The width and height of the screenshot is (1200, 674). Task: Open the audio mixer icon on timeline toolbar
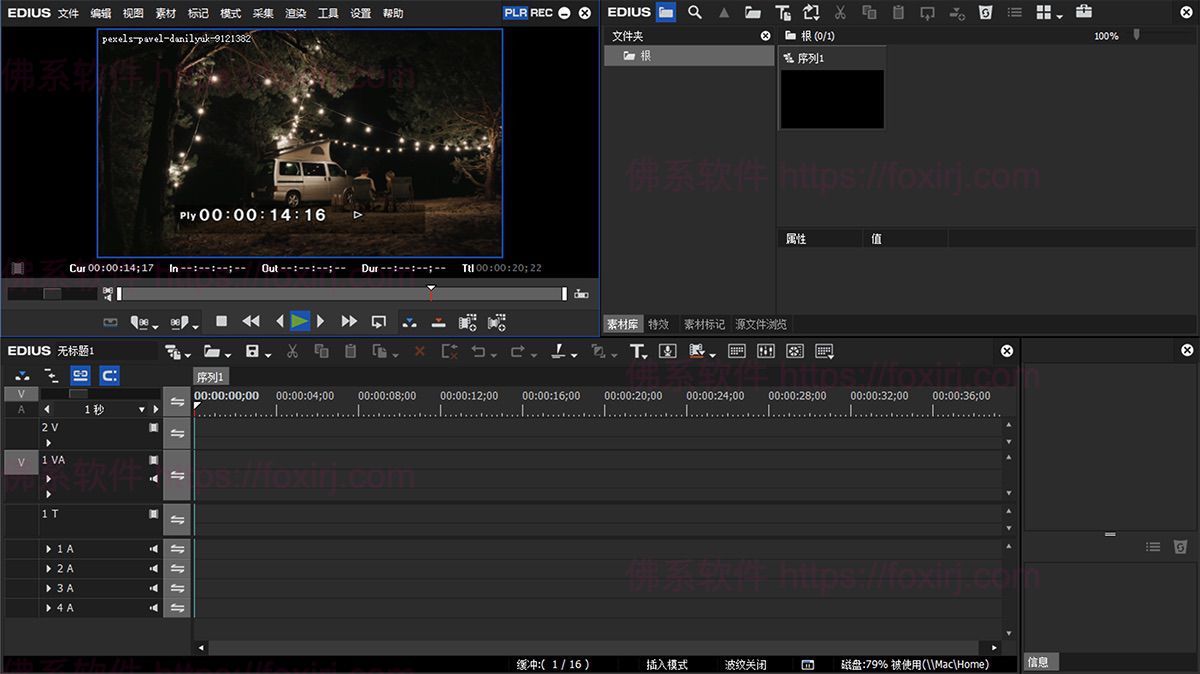tap(766, 351)
